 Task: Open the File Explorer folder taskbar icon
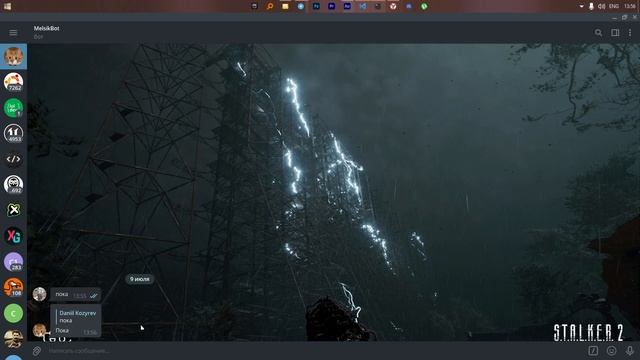pos(285,6)
